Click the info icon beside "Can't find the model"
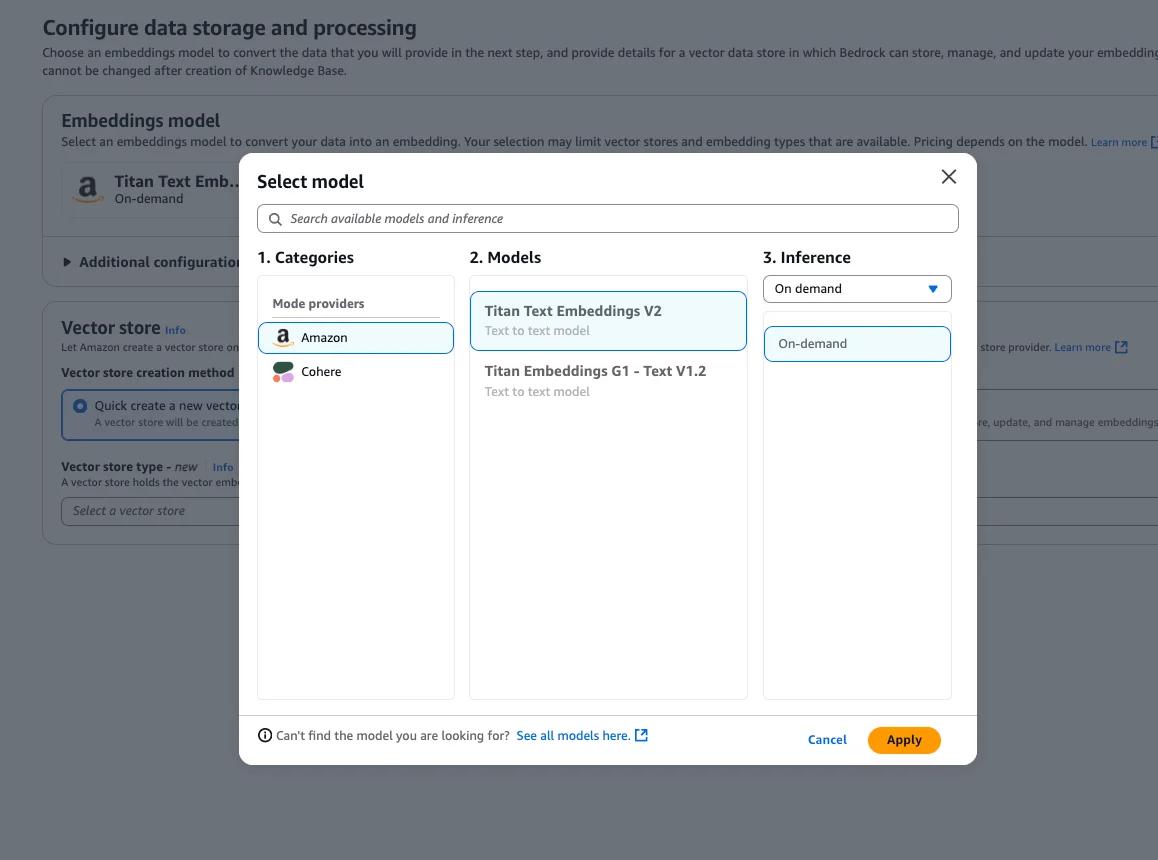Screen dimensions: 1158x860 point(265,736)
